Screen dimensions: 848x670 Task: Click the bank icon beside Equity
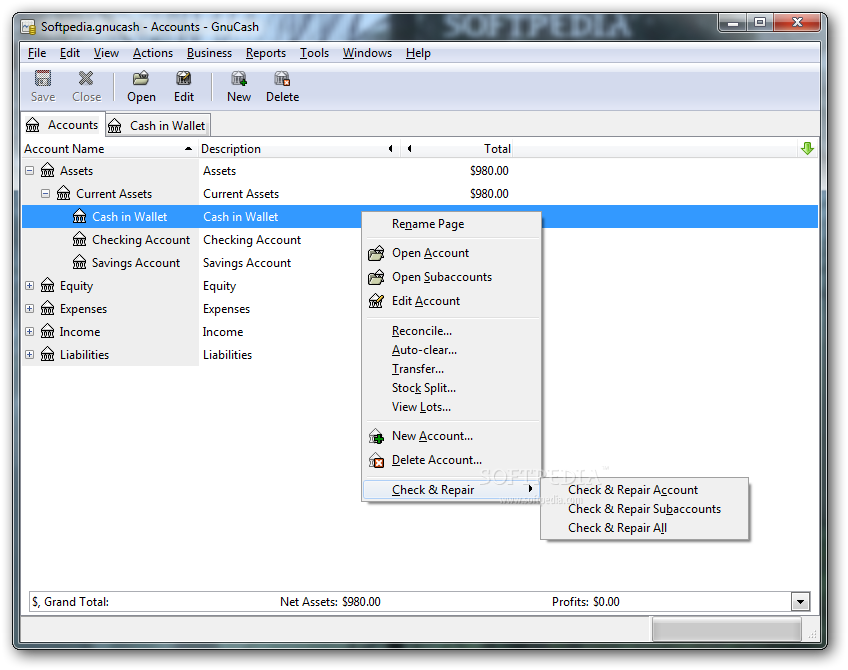tap(48, 285)
